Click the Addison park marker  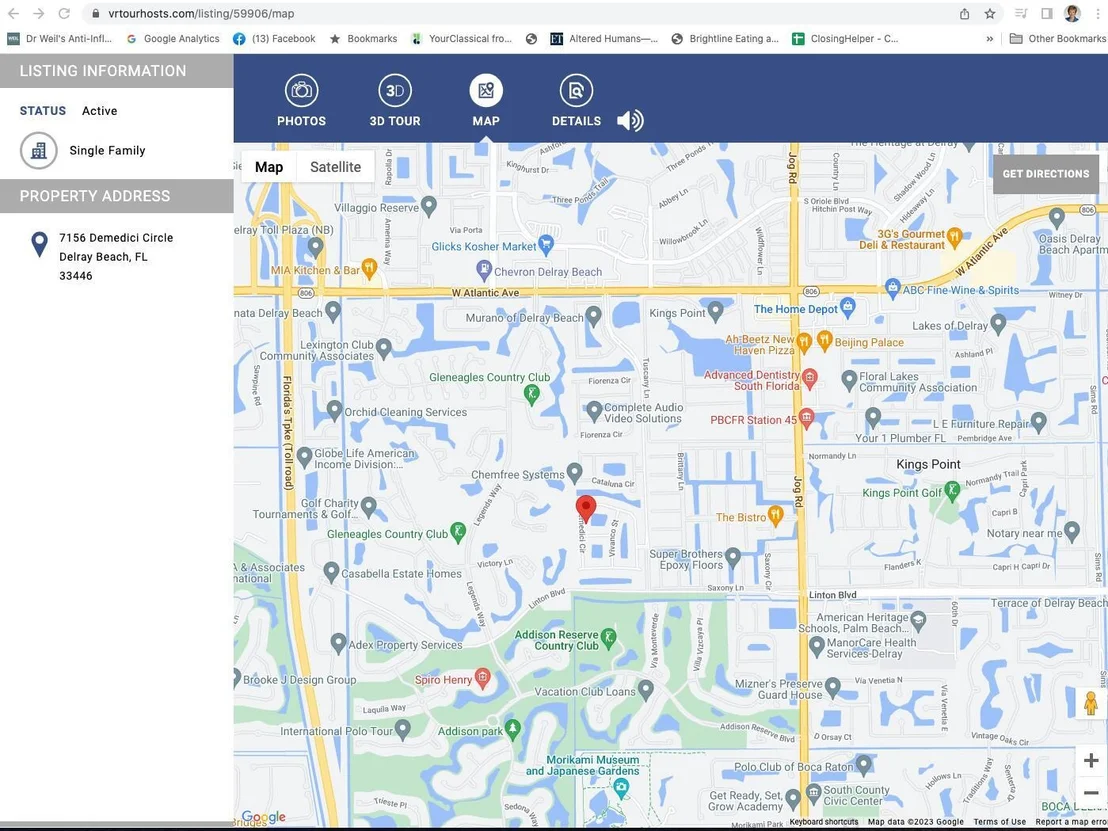coord(513,729)
